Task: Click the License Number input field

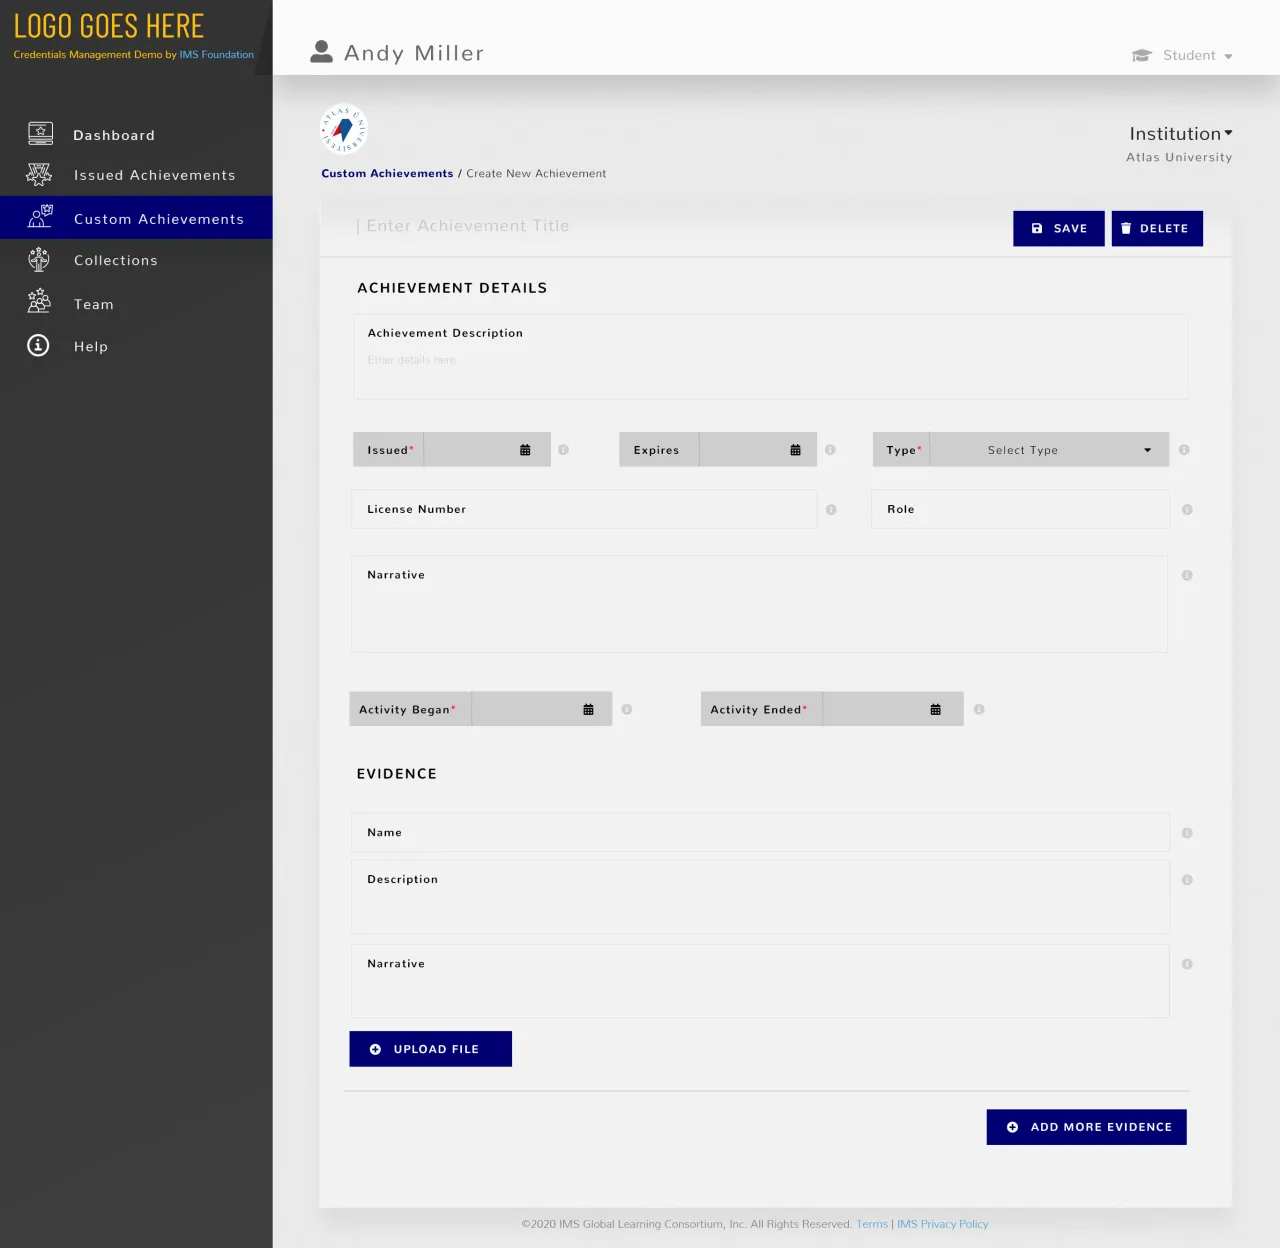Action: click(584, 509)
